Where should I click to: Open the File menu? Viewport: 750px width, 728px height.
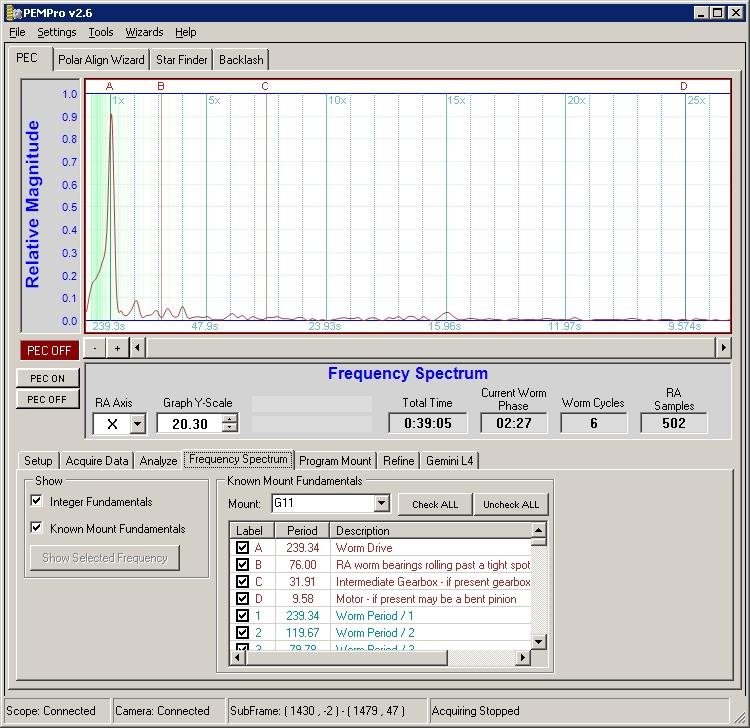tap(17, 32)
